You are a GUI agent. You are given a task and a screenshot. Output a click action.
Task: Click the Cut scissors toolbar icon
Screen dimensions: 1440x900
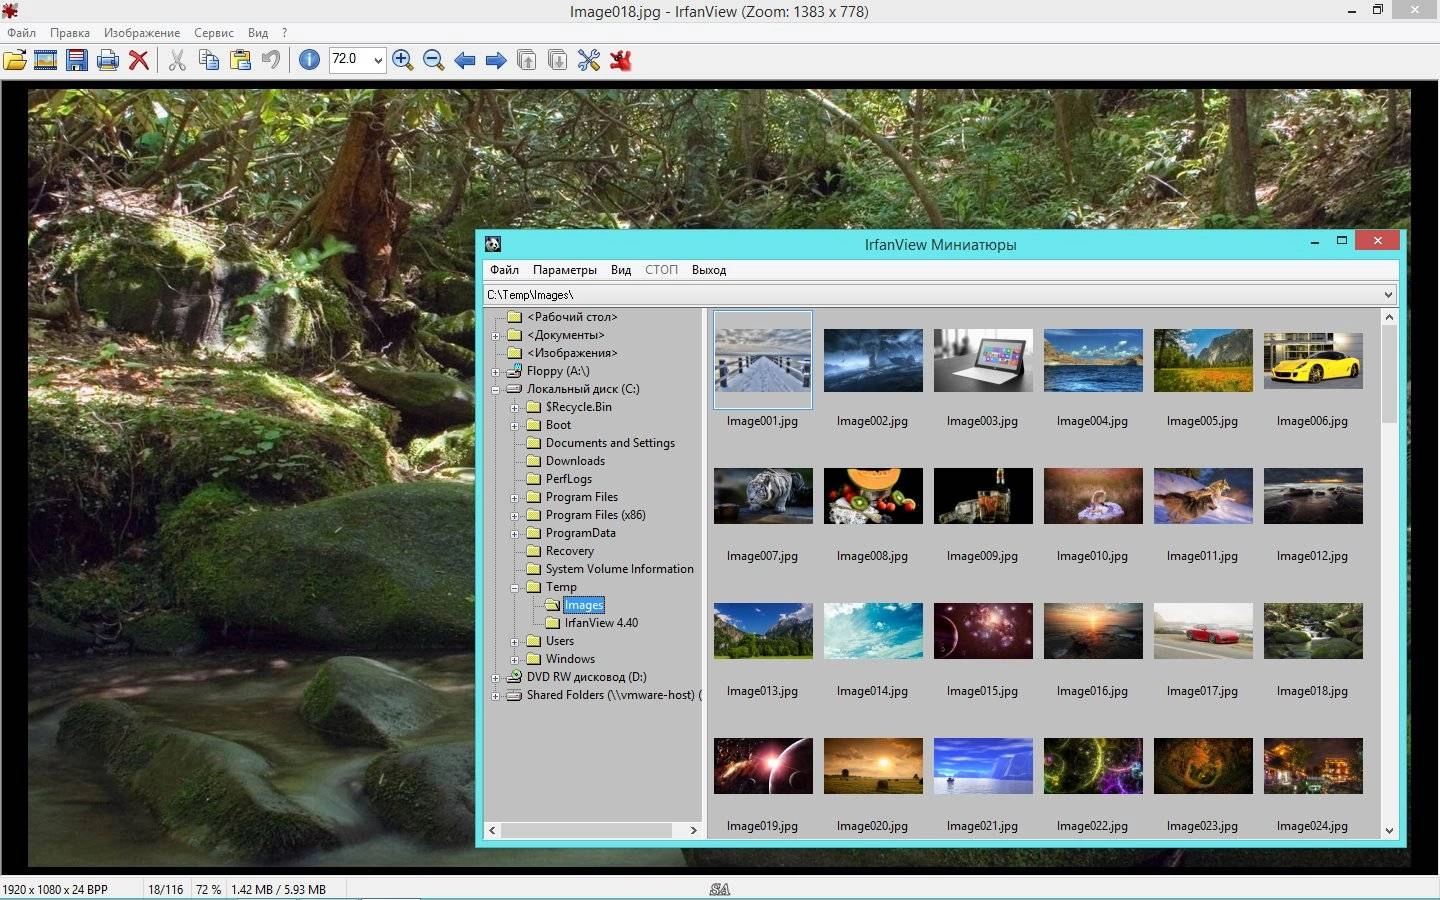[x=177, y=60]
